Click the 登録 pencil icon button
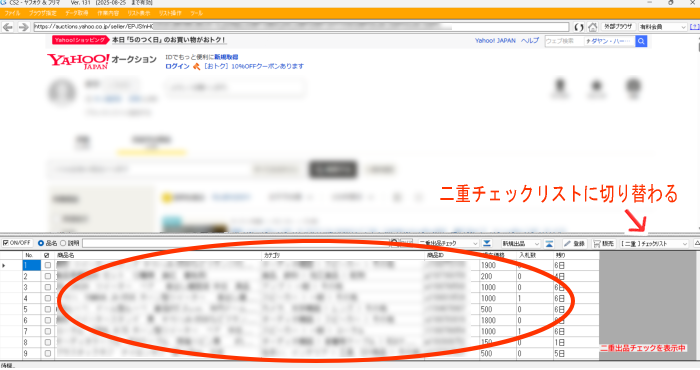700x370 pixels. tap(575, 243)
